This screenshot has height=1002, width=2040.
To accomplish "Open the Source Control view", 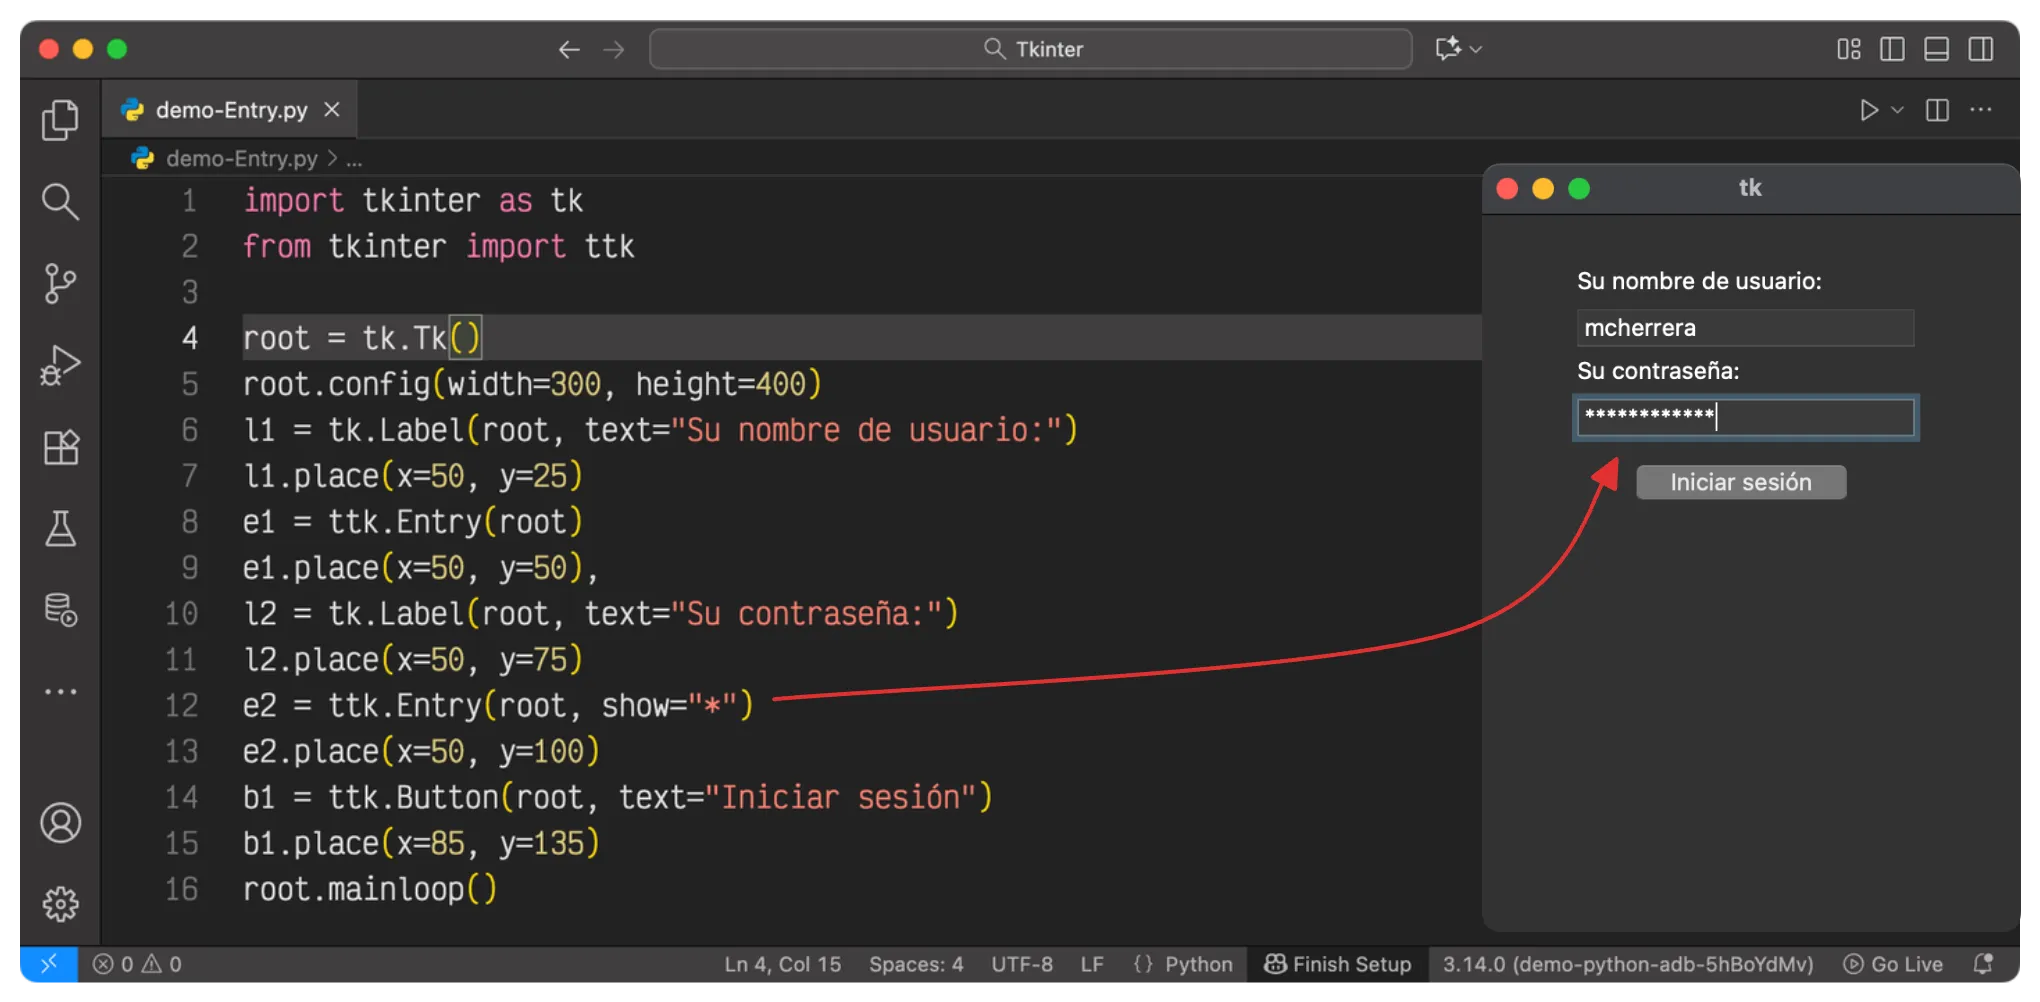I will click(x=60, y=284).
